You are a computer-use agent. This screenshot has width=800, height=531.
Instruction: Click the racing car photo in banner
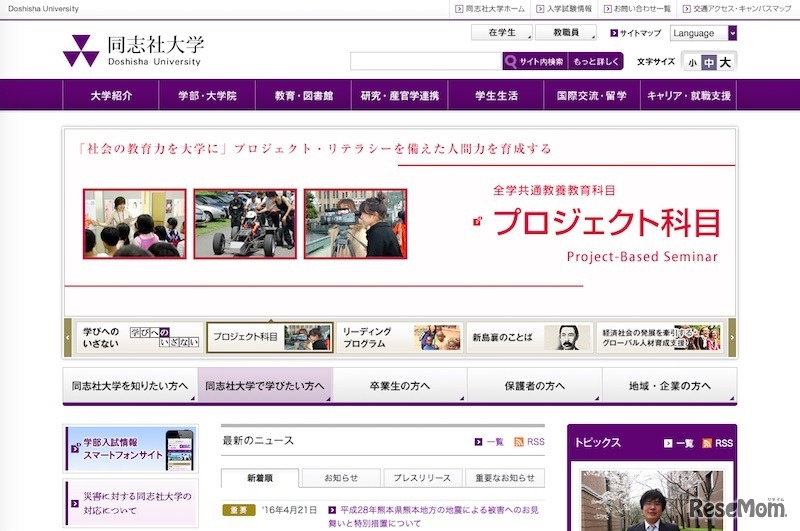tap(245, 224)
